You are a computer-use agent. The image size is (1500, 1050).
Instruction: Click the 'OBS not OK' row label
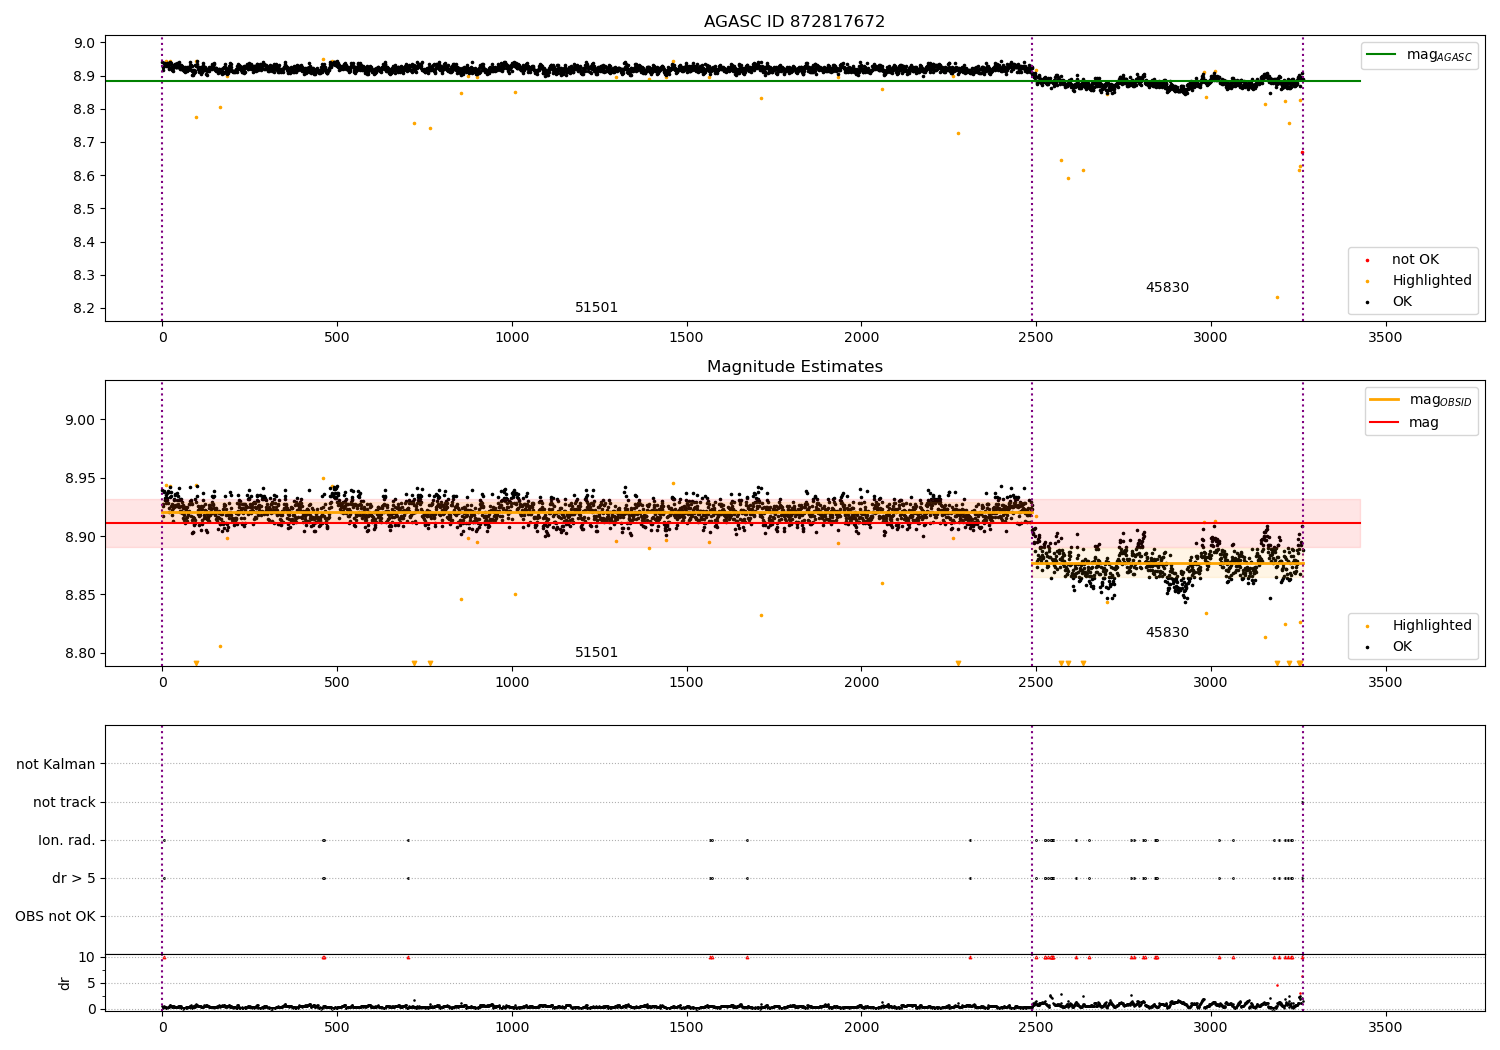55,916
